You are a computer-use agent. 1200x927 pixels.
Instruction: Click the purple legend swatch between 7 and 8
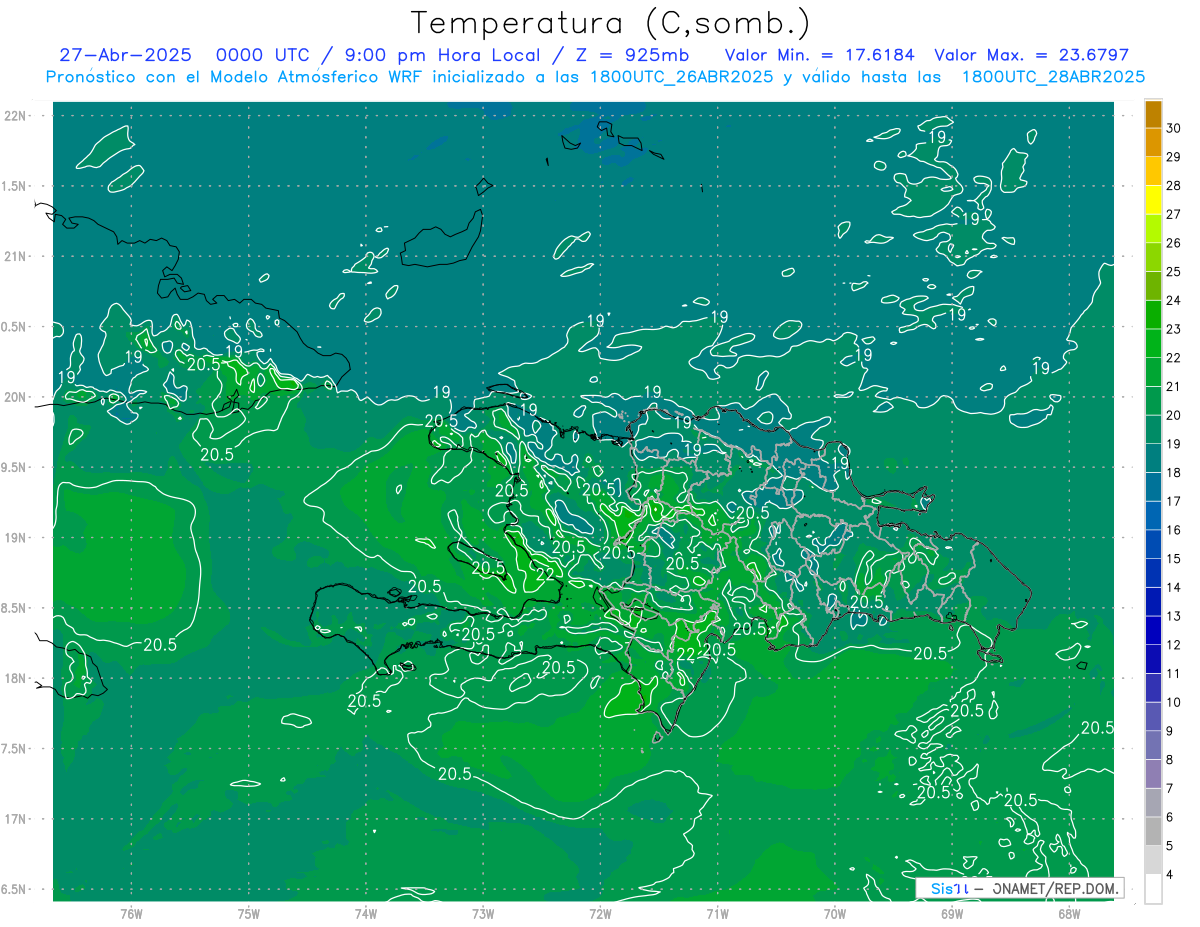pyautogui.click(x=1153, y=774)
